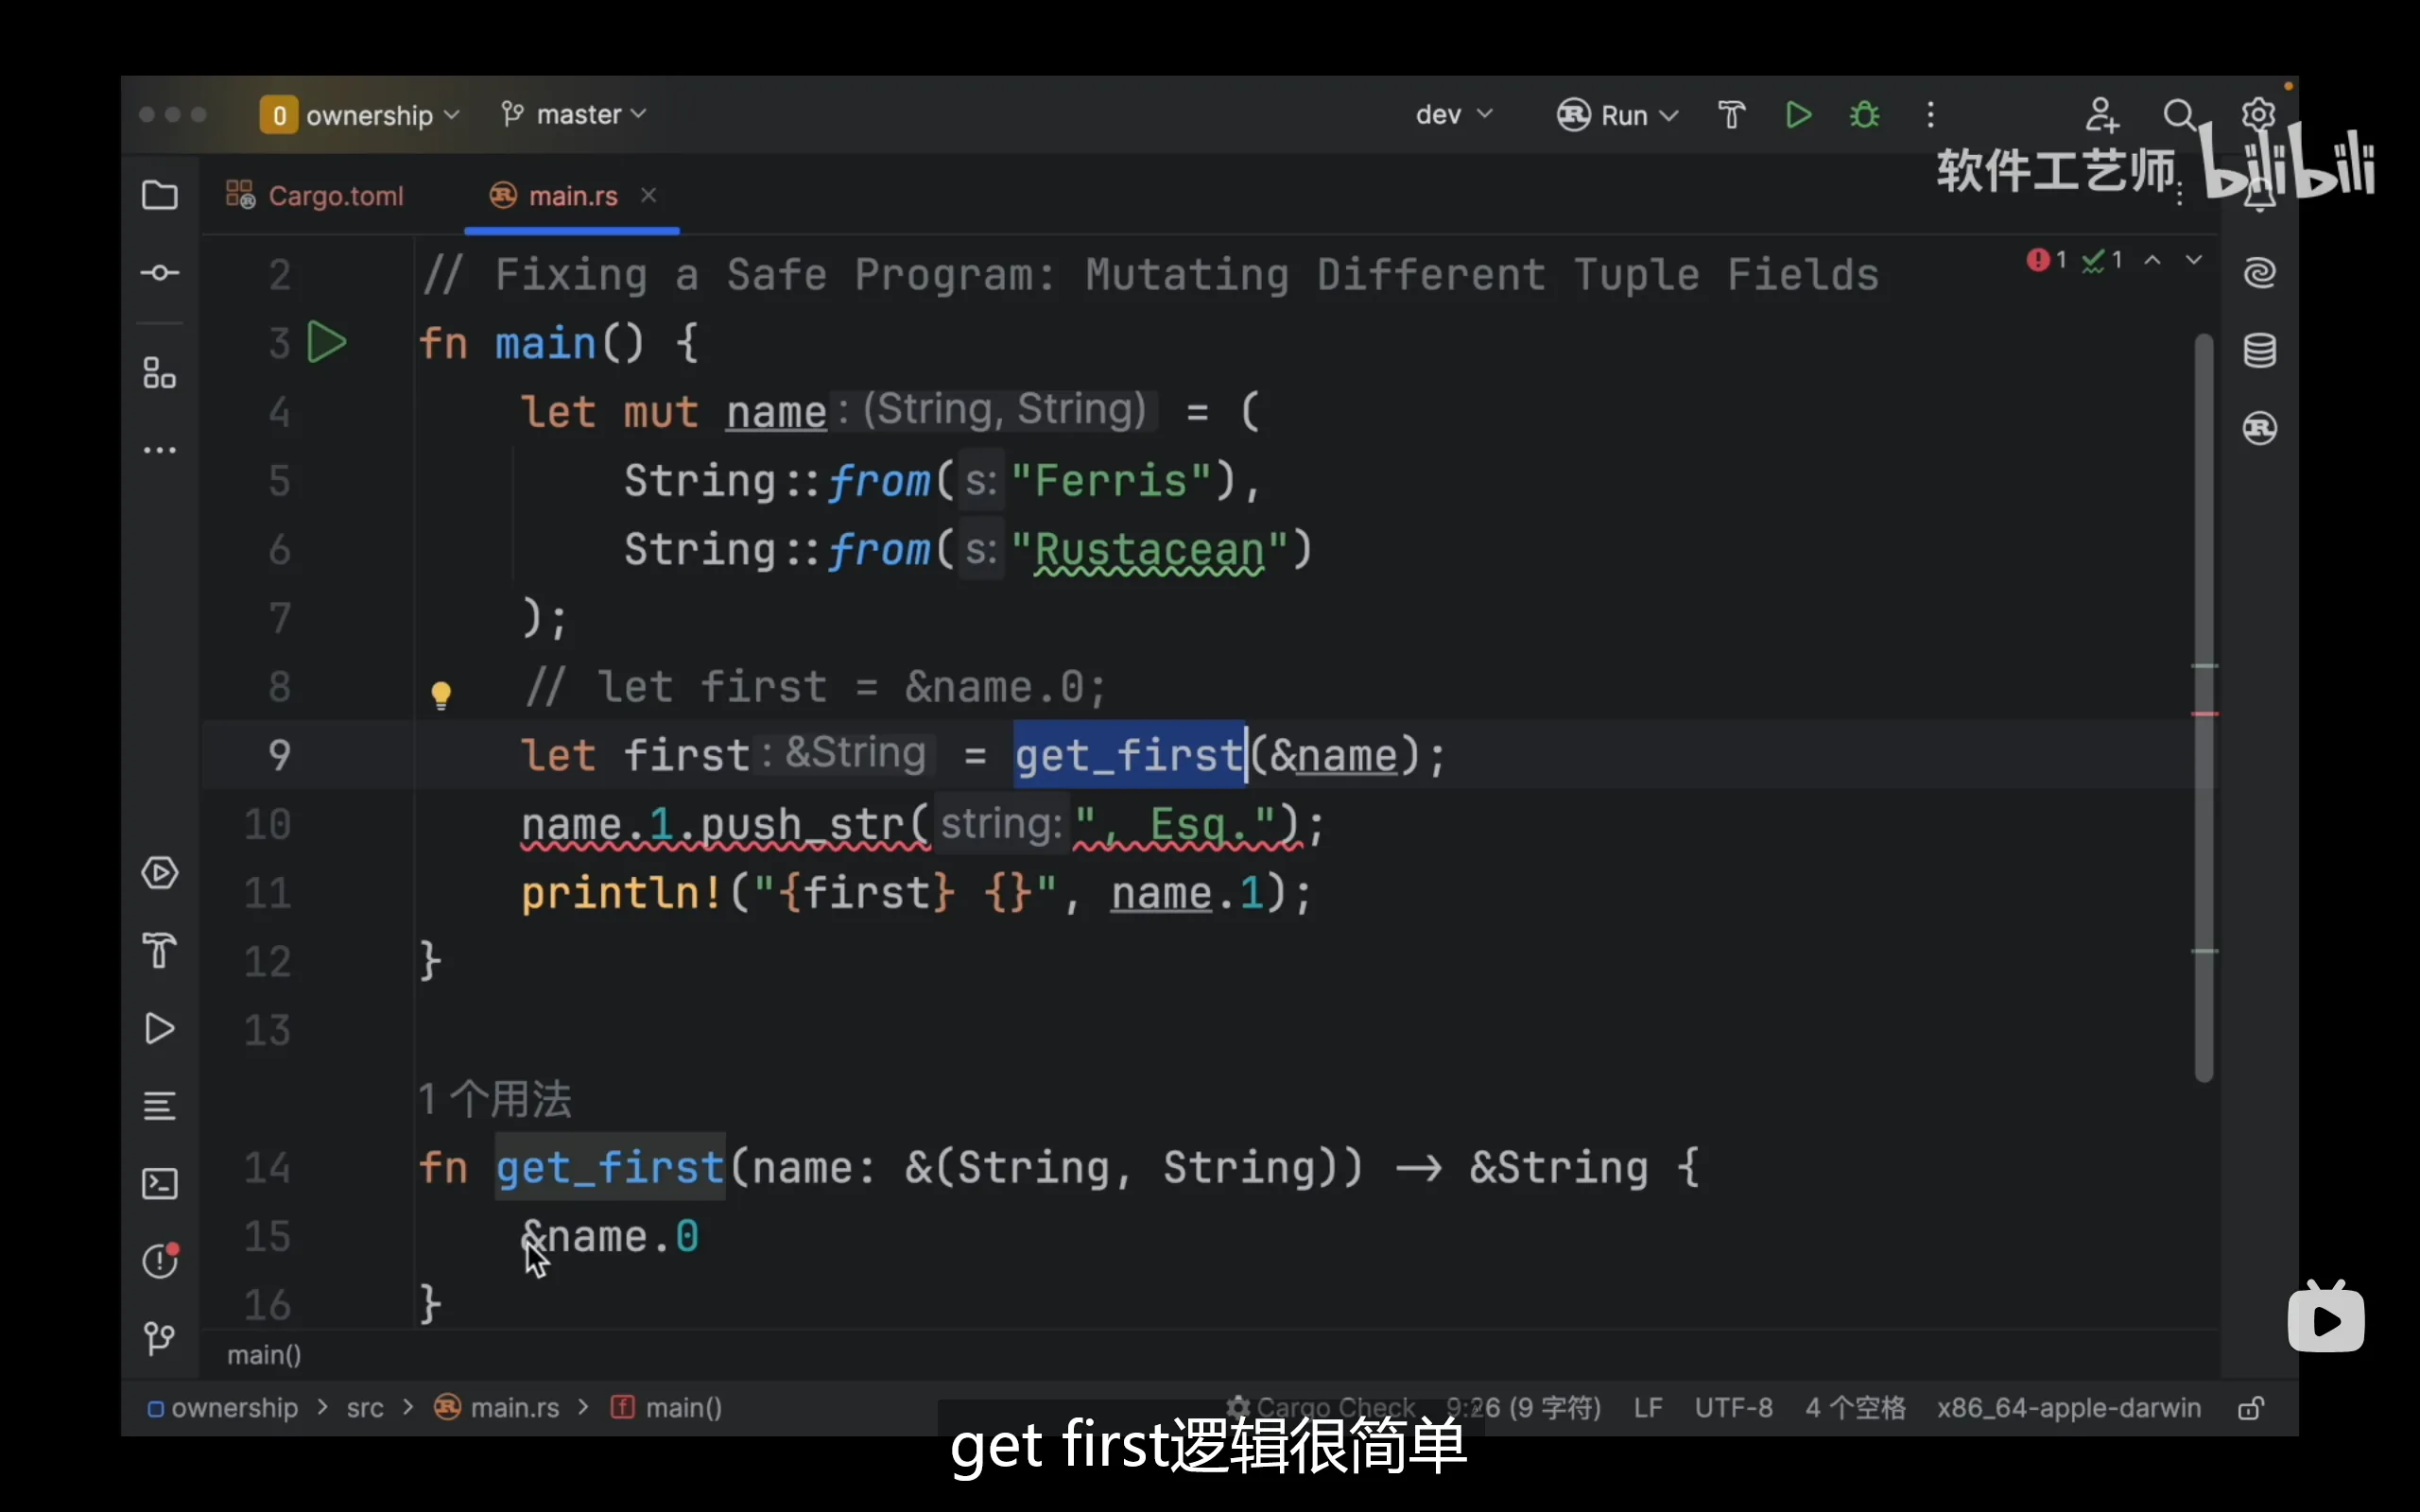Open Search Everywhere magnifier

[x=2179, y=115]
